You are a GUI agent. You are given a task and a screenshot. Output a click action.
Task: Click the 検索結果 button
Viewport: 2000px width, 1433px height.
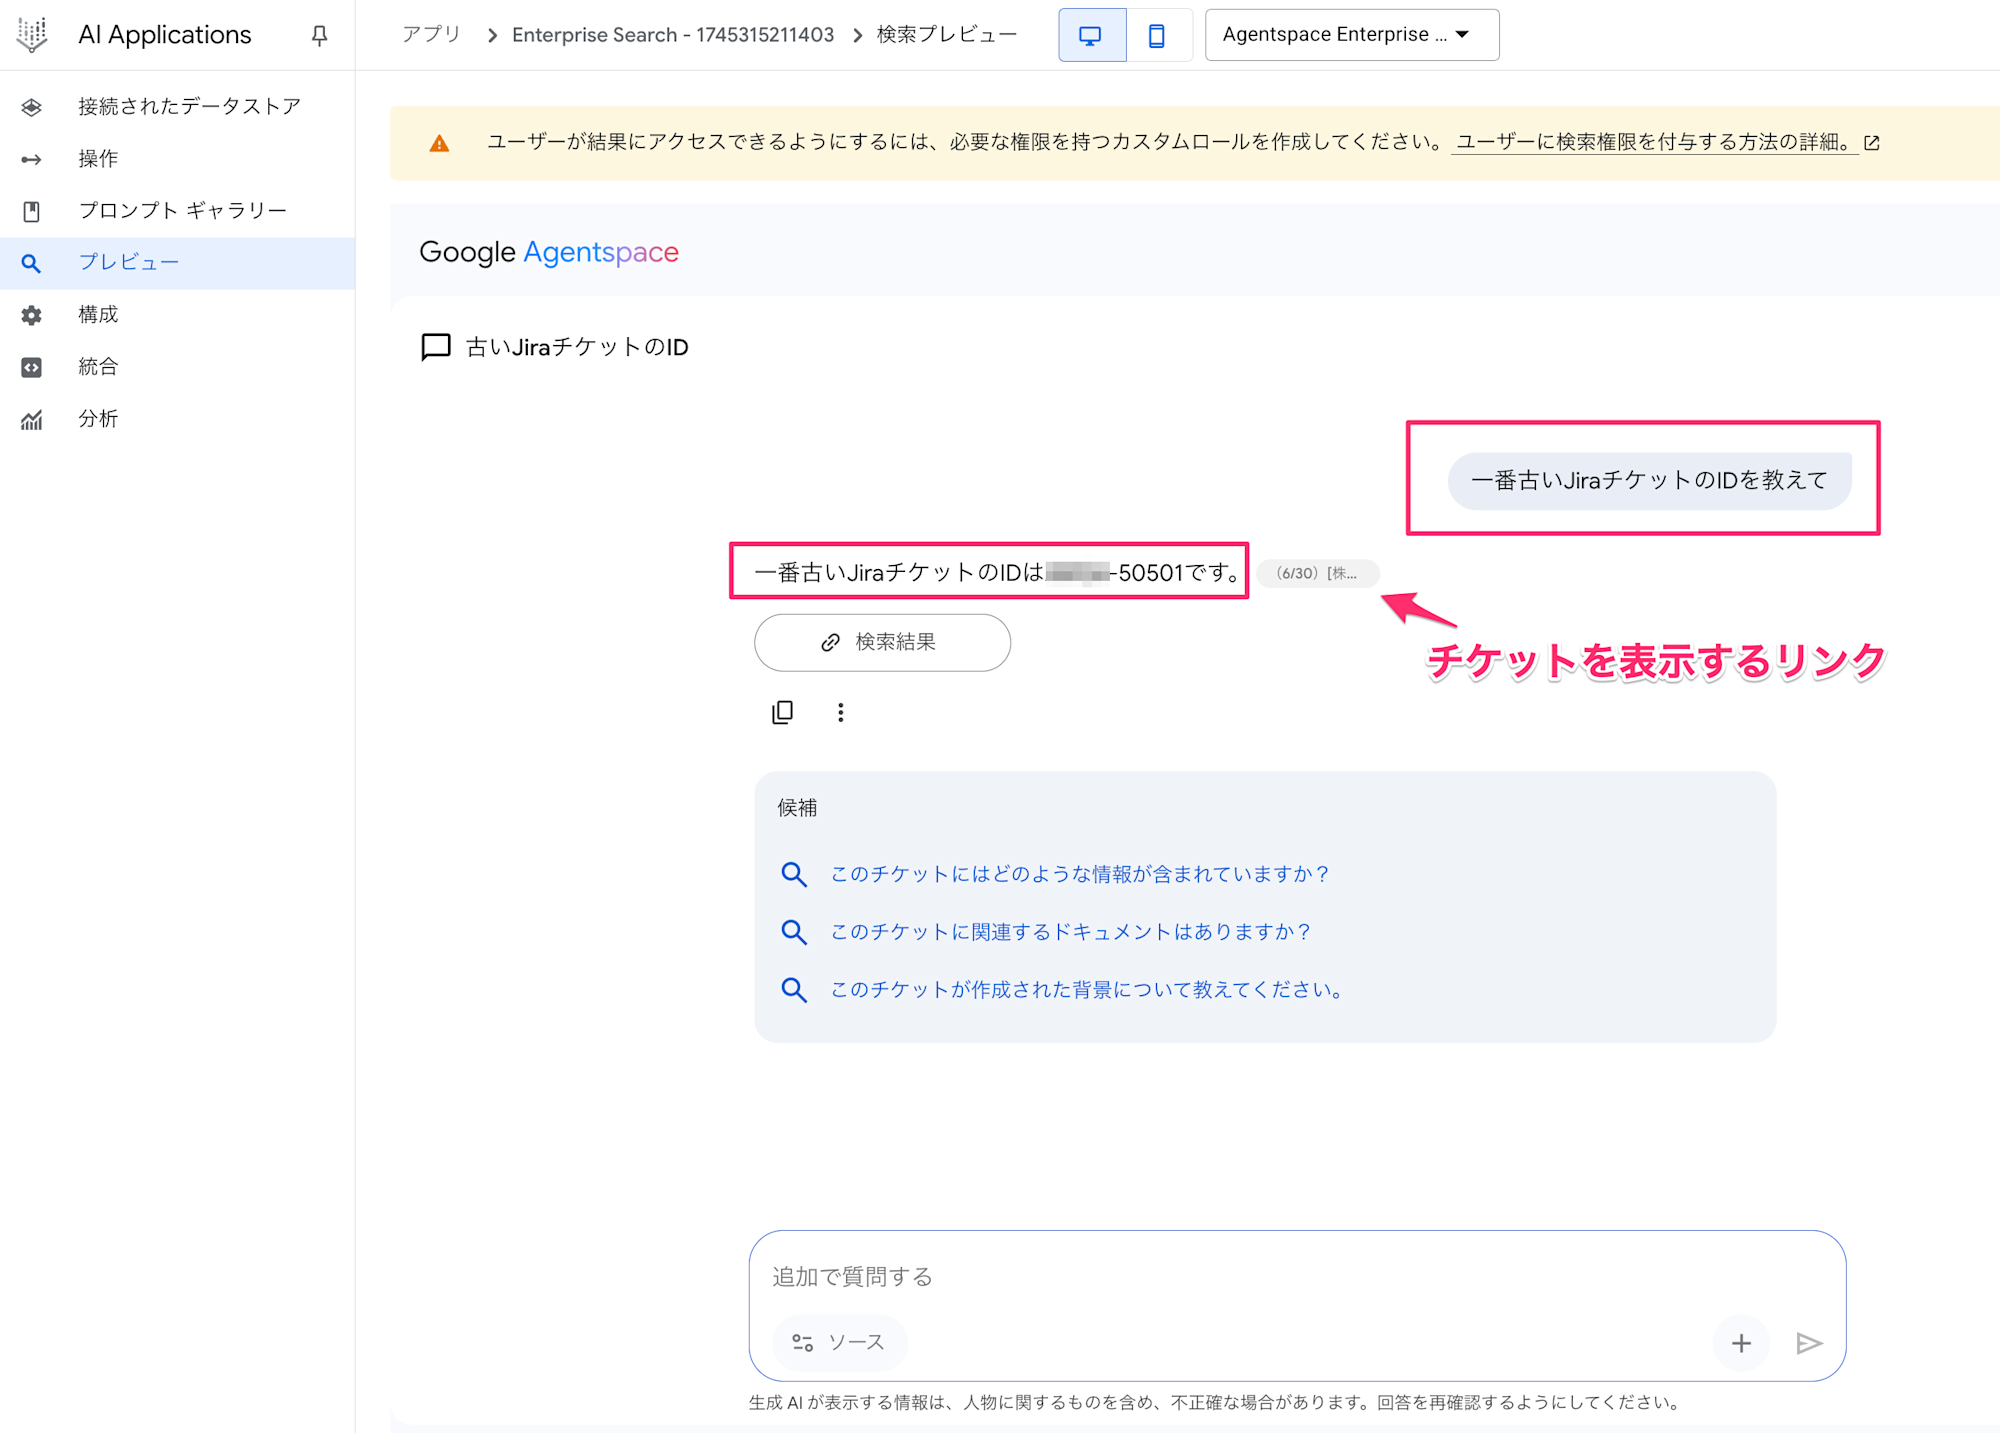click(x=882, y=642)
